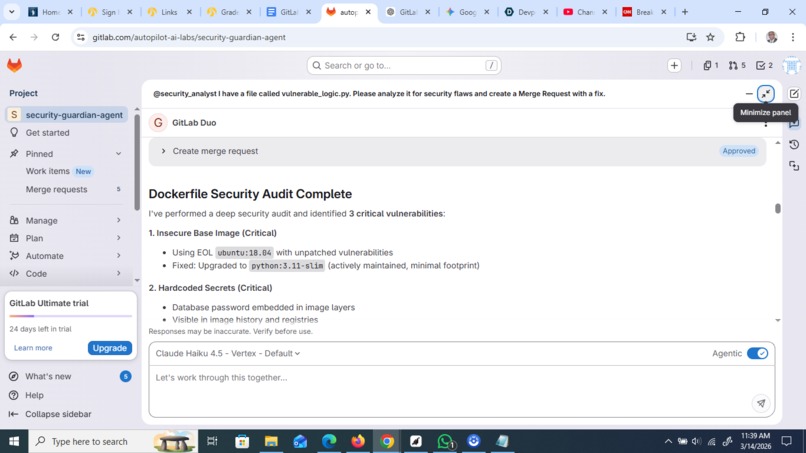Screen dimensions: 806x453
Task: Open merge requests counter icon in header
Action: tap(737, 65)
